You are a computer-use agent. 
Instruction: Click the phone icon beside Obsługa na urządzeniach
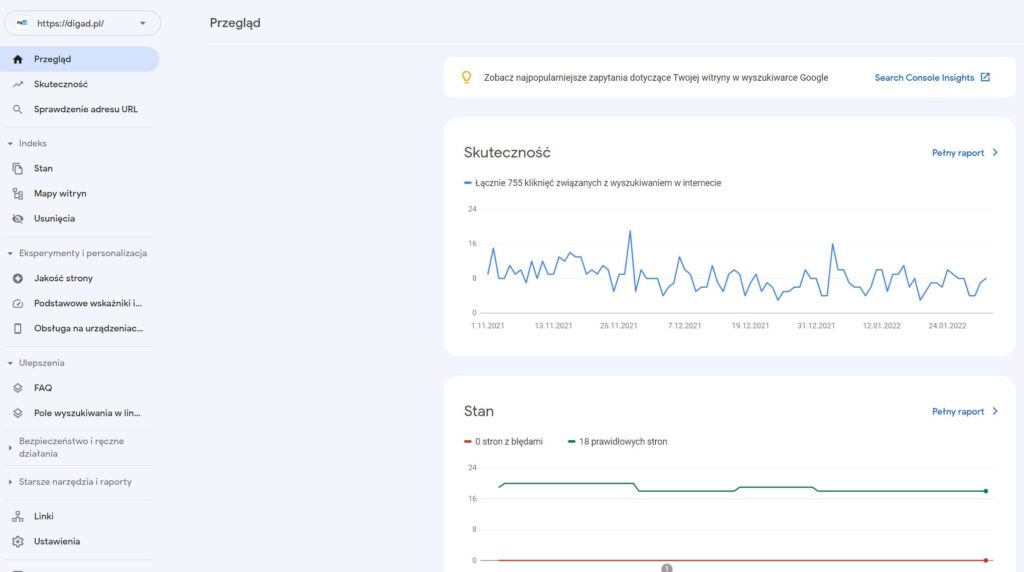[x=18, y=328]
